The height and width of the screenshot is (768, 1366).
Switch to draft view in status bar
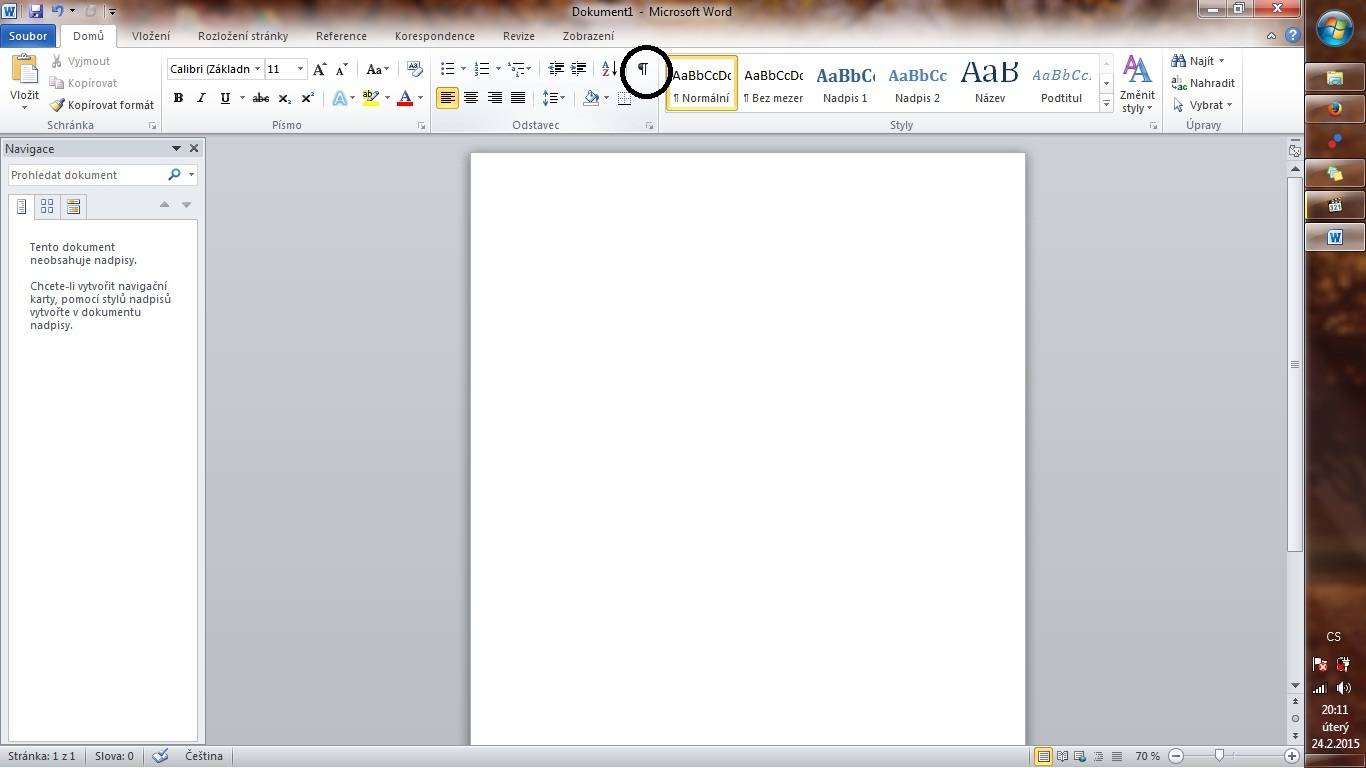1116,757
